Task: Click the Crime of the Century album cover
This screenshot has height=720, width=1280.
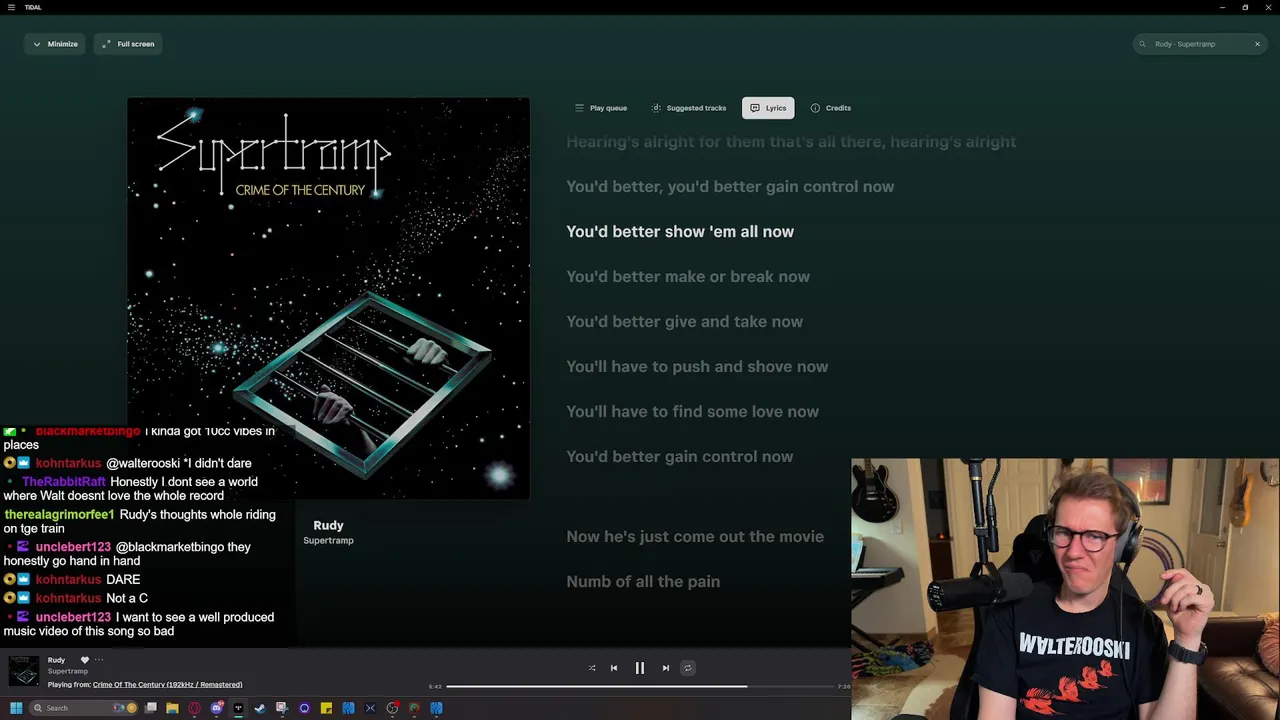Action: (x=328, y=298)
